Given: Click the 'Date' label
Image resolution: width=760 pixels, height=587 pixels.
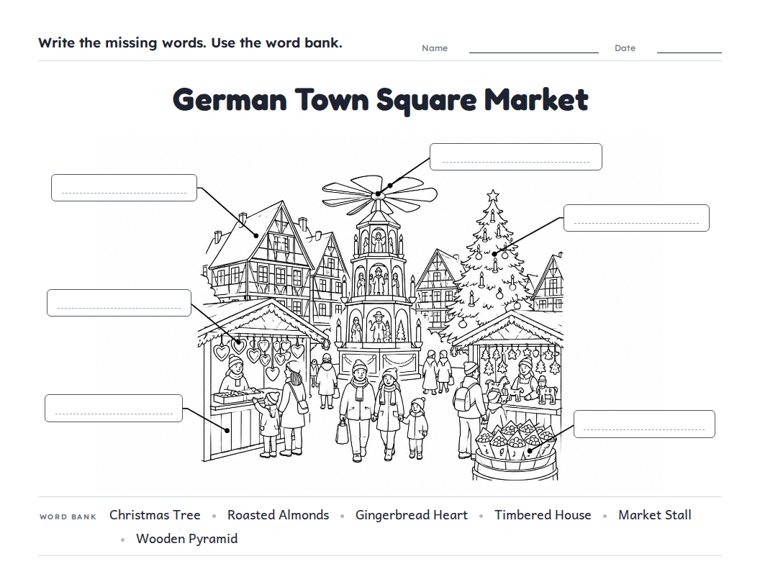Looking at the screenshot, I should pos(625,48).
